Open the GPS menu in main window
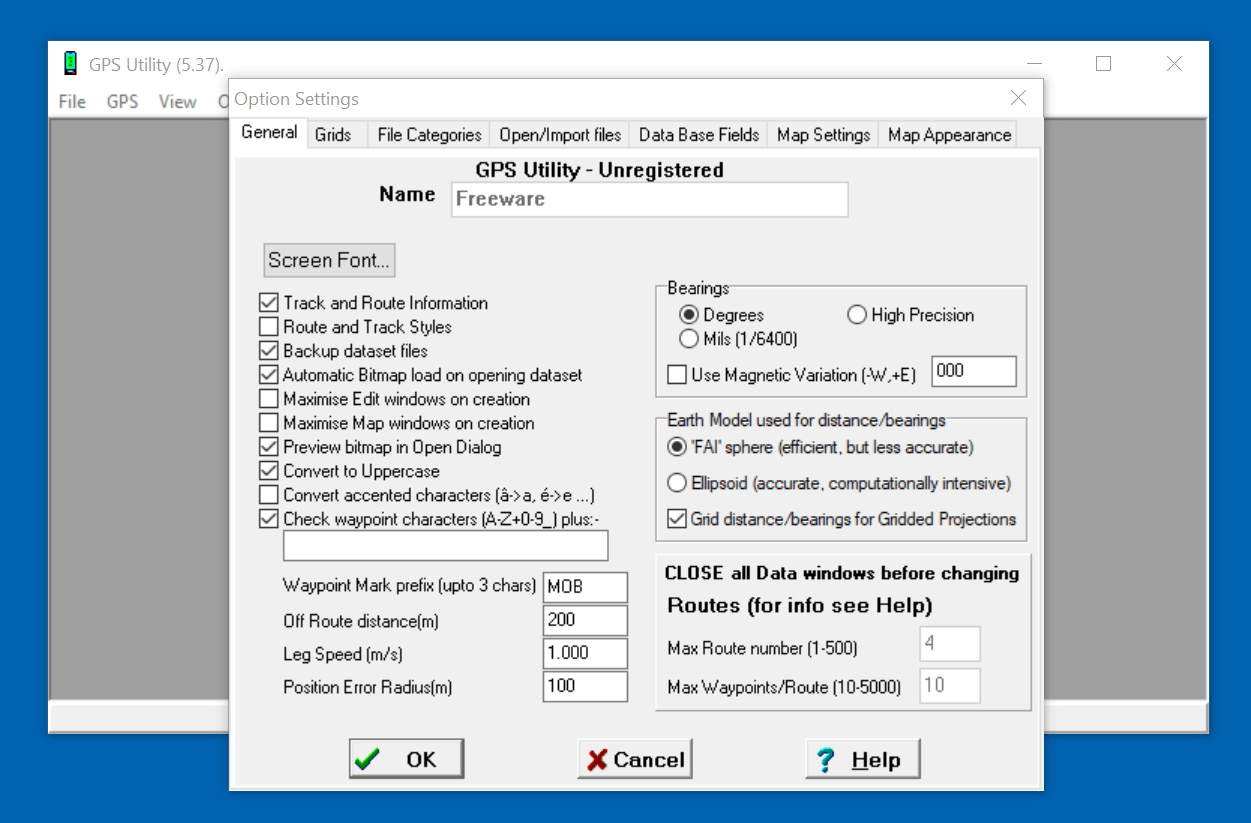 122,102
